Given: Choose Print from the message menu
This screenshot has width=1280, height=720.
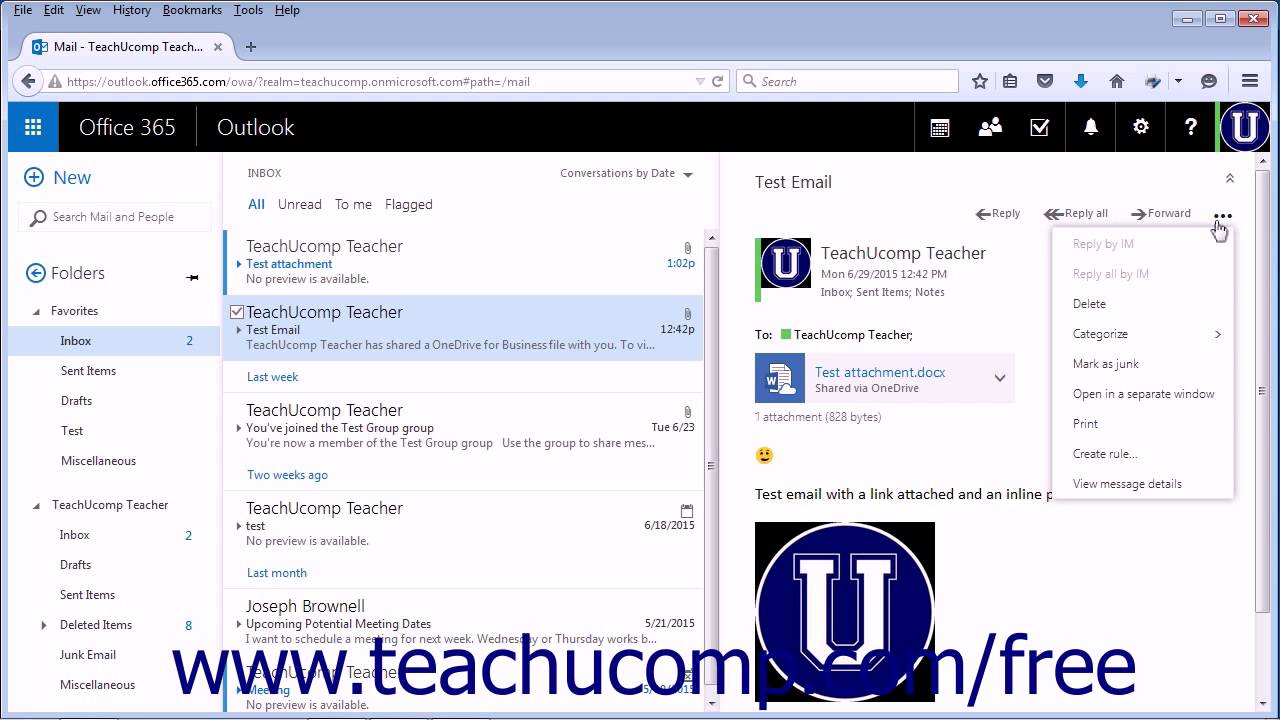Looking at the screenshot, I should (1143, 424).
